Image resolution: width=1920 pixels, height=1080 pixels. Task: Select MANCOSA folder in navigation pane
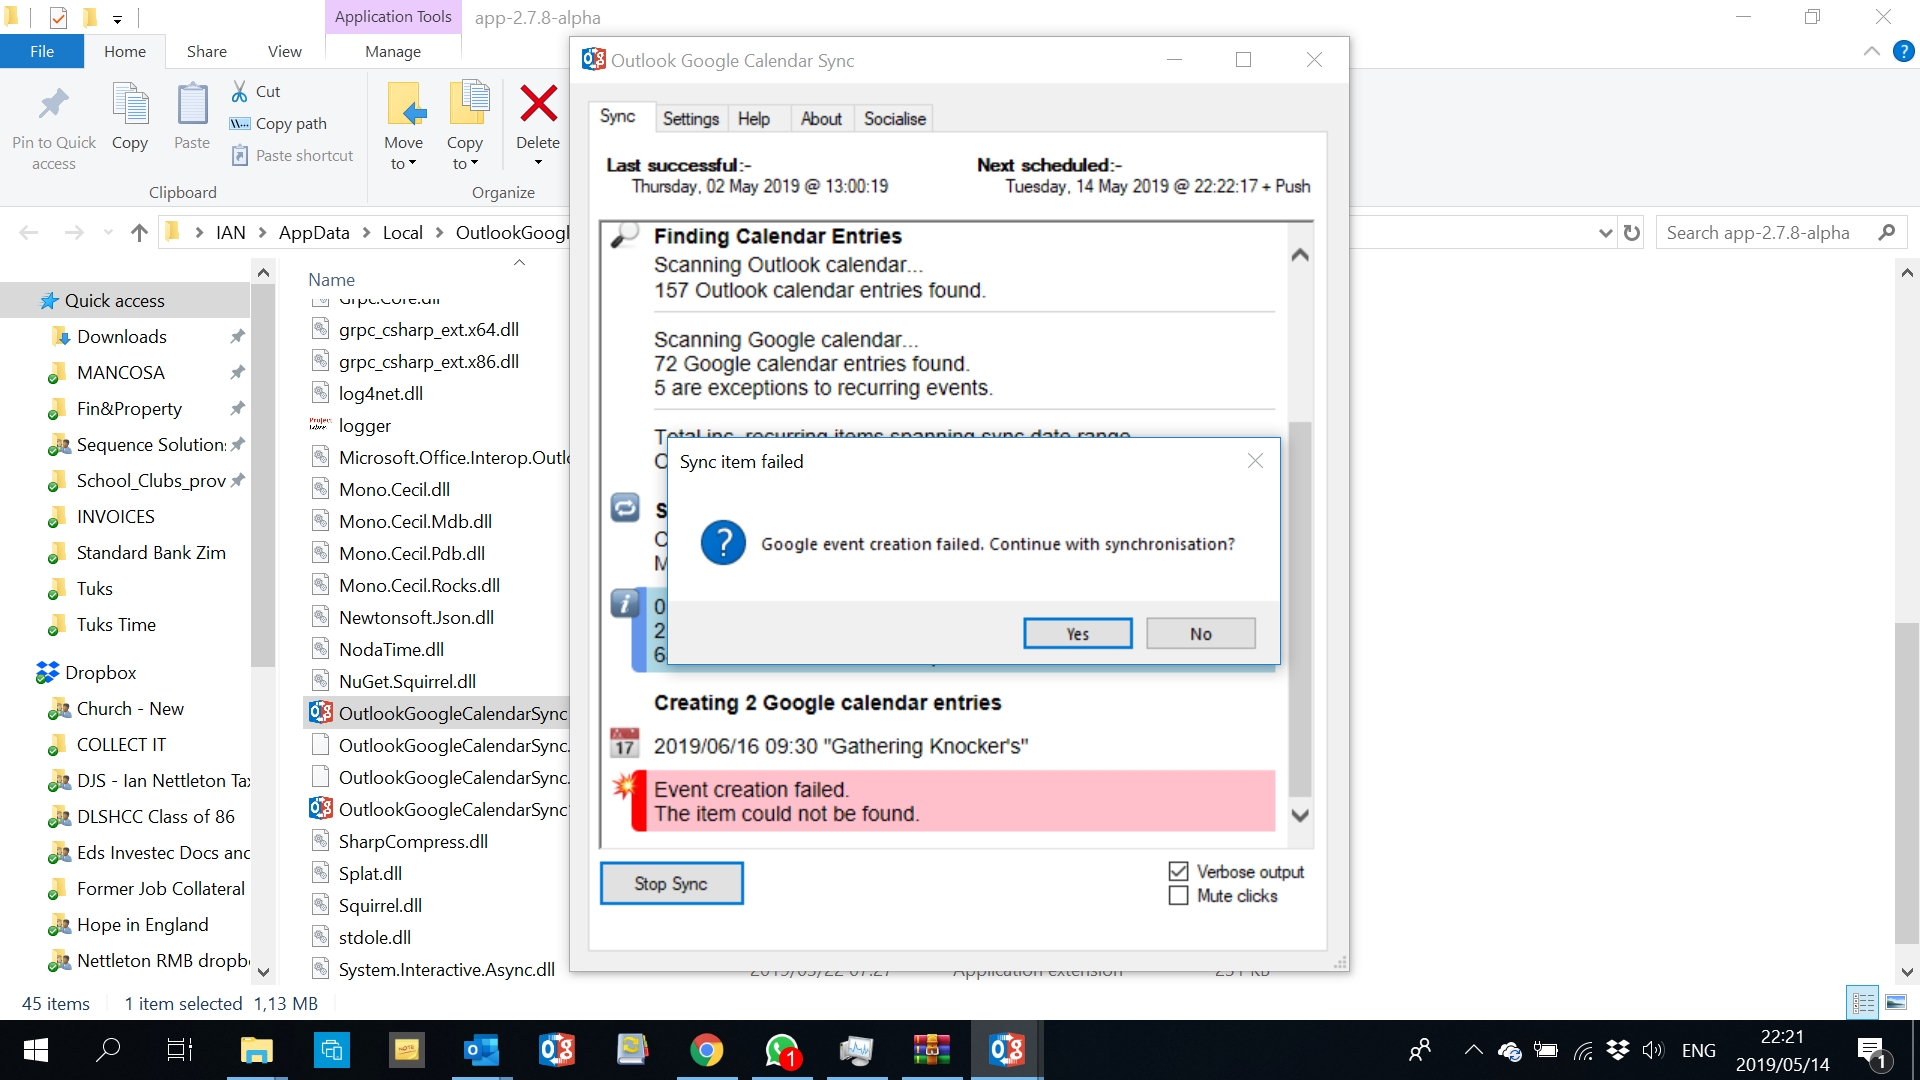(x=121, y=372)
